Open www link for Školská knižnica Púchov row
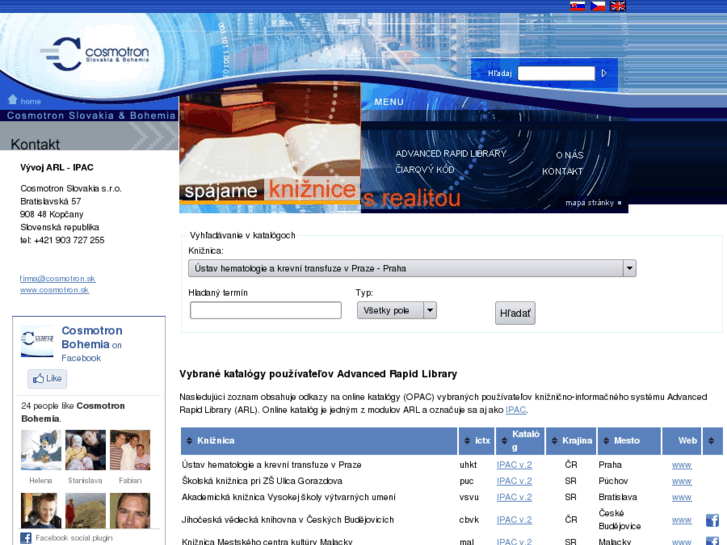 [x=682, y=481]
